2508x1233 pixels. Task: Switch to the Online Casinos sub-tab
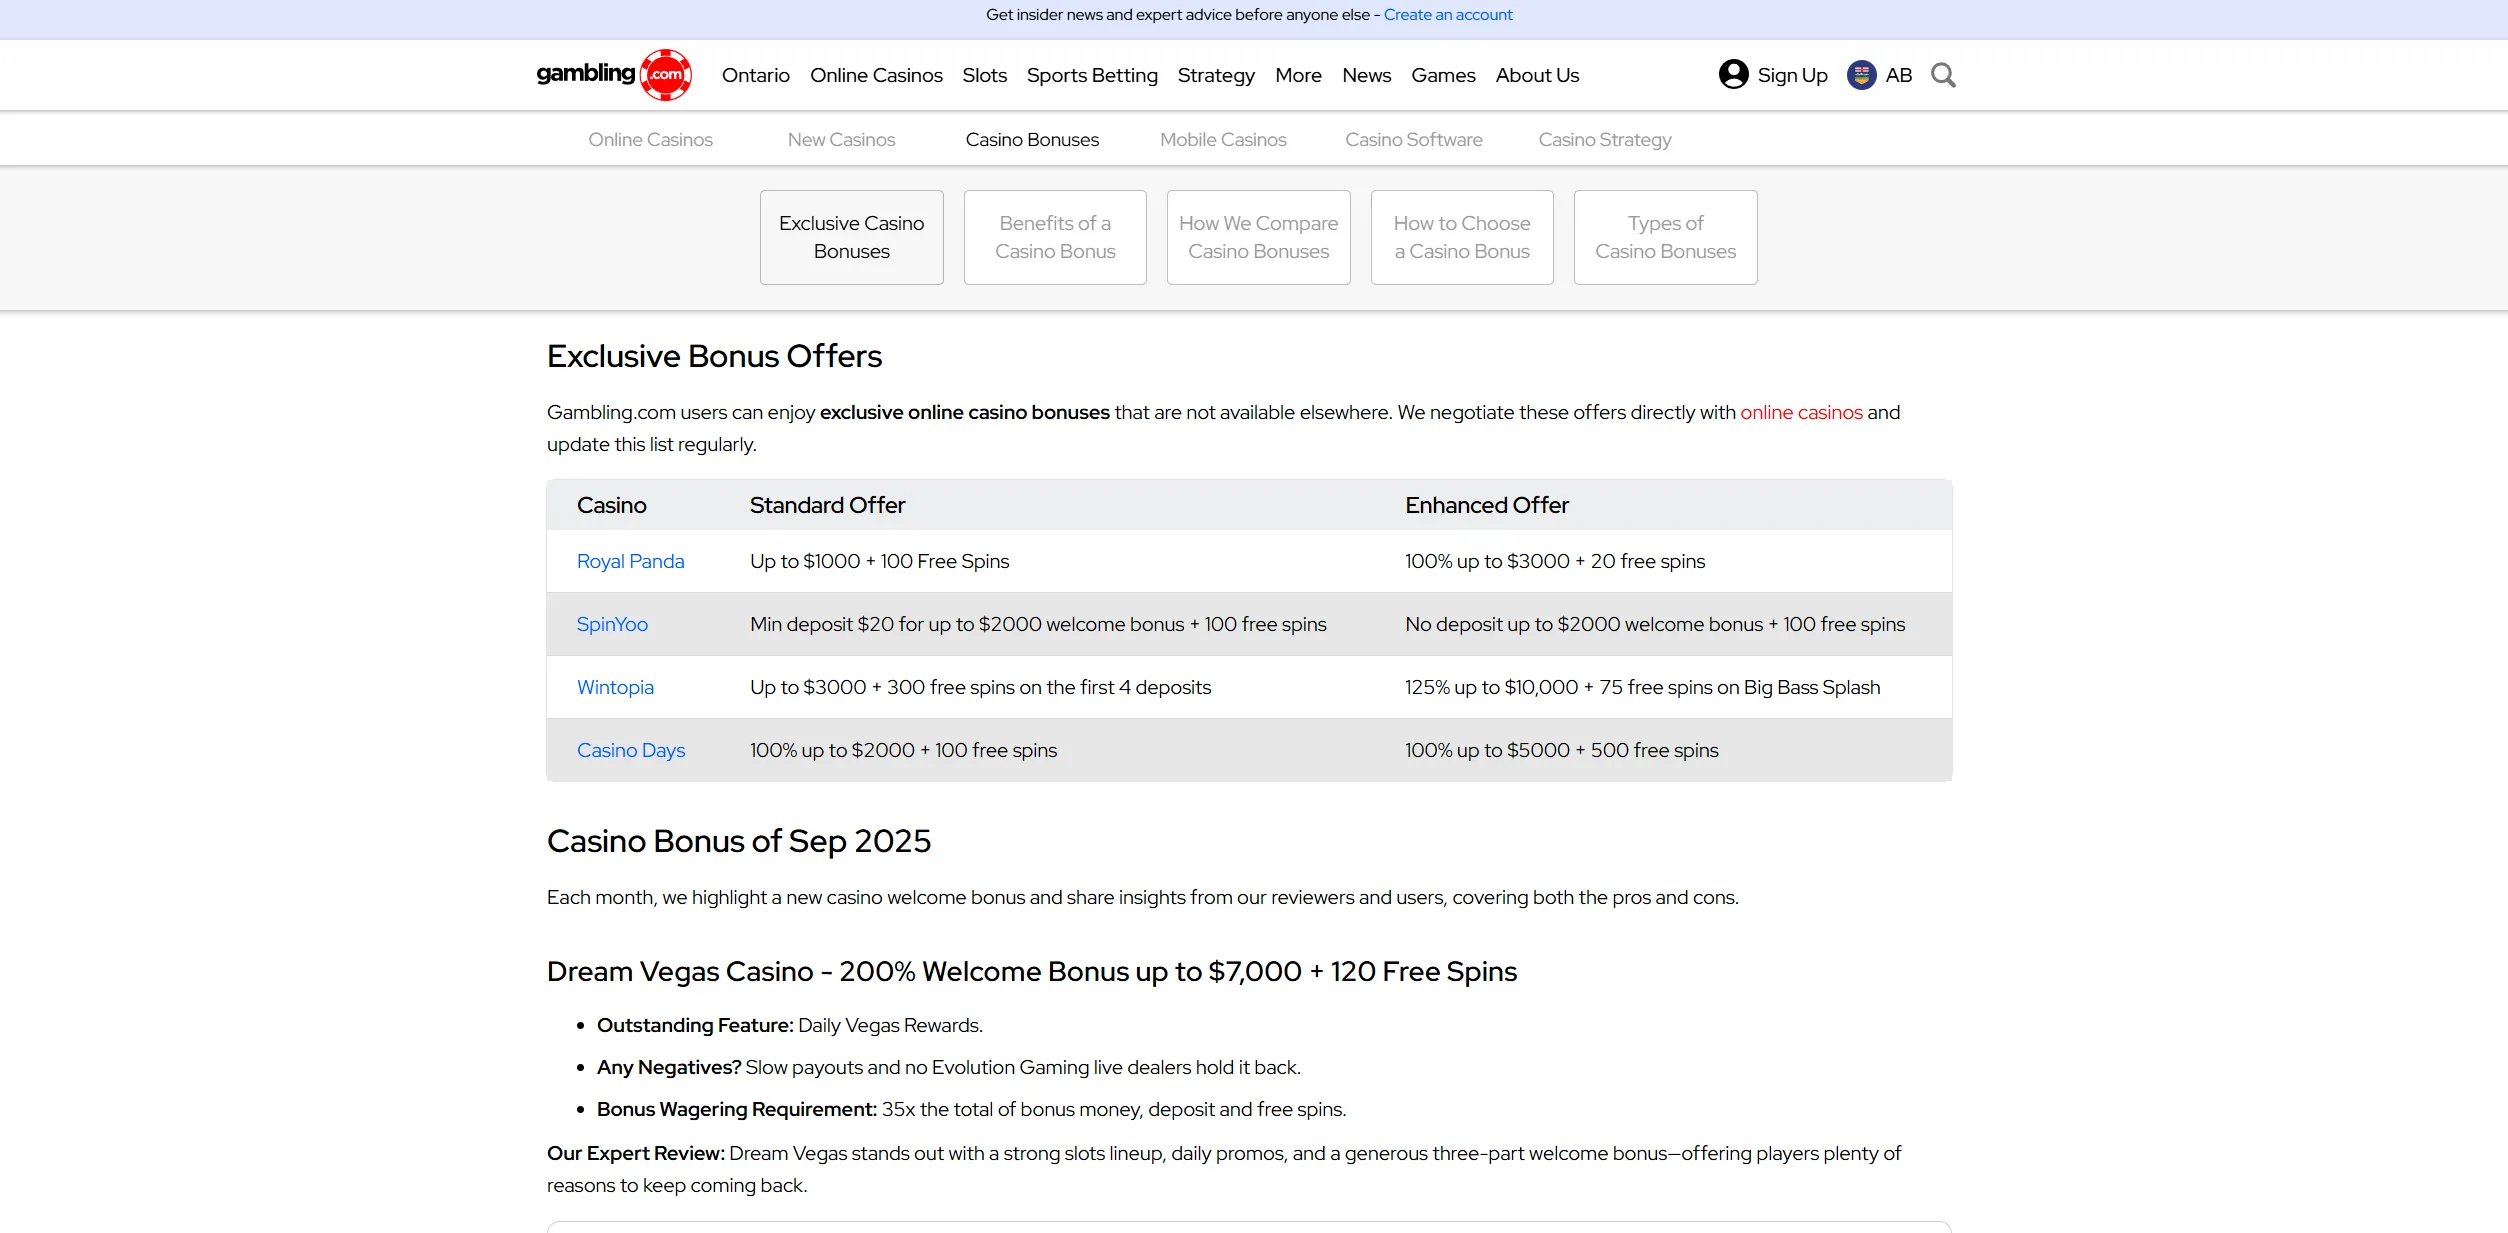point(650,140)
